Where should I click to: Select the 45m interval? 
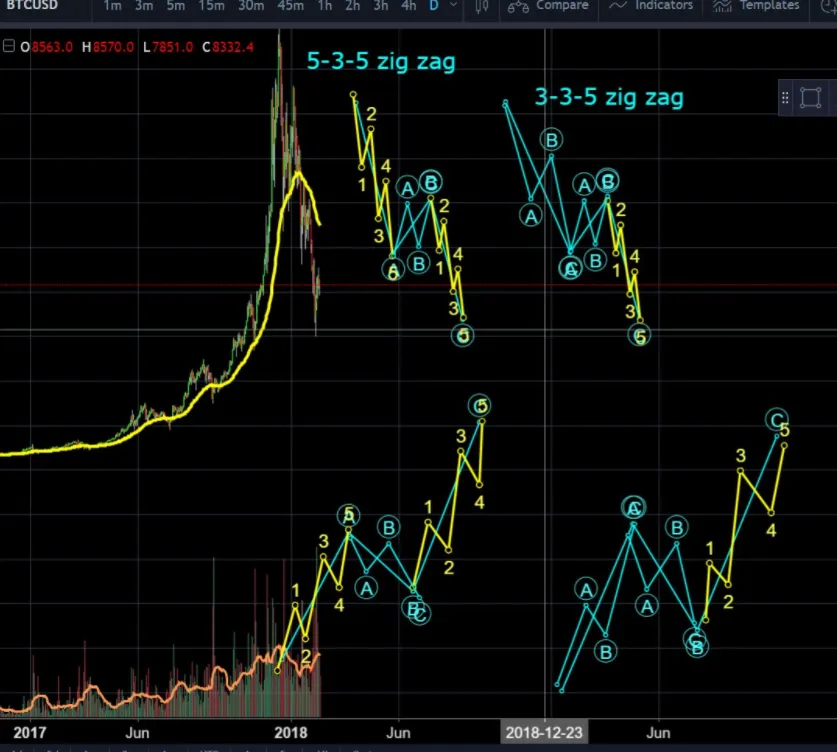point(291,6)
